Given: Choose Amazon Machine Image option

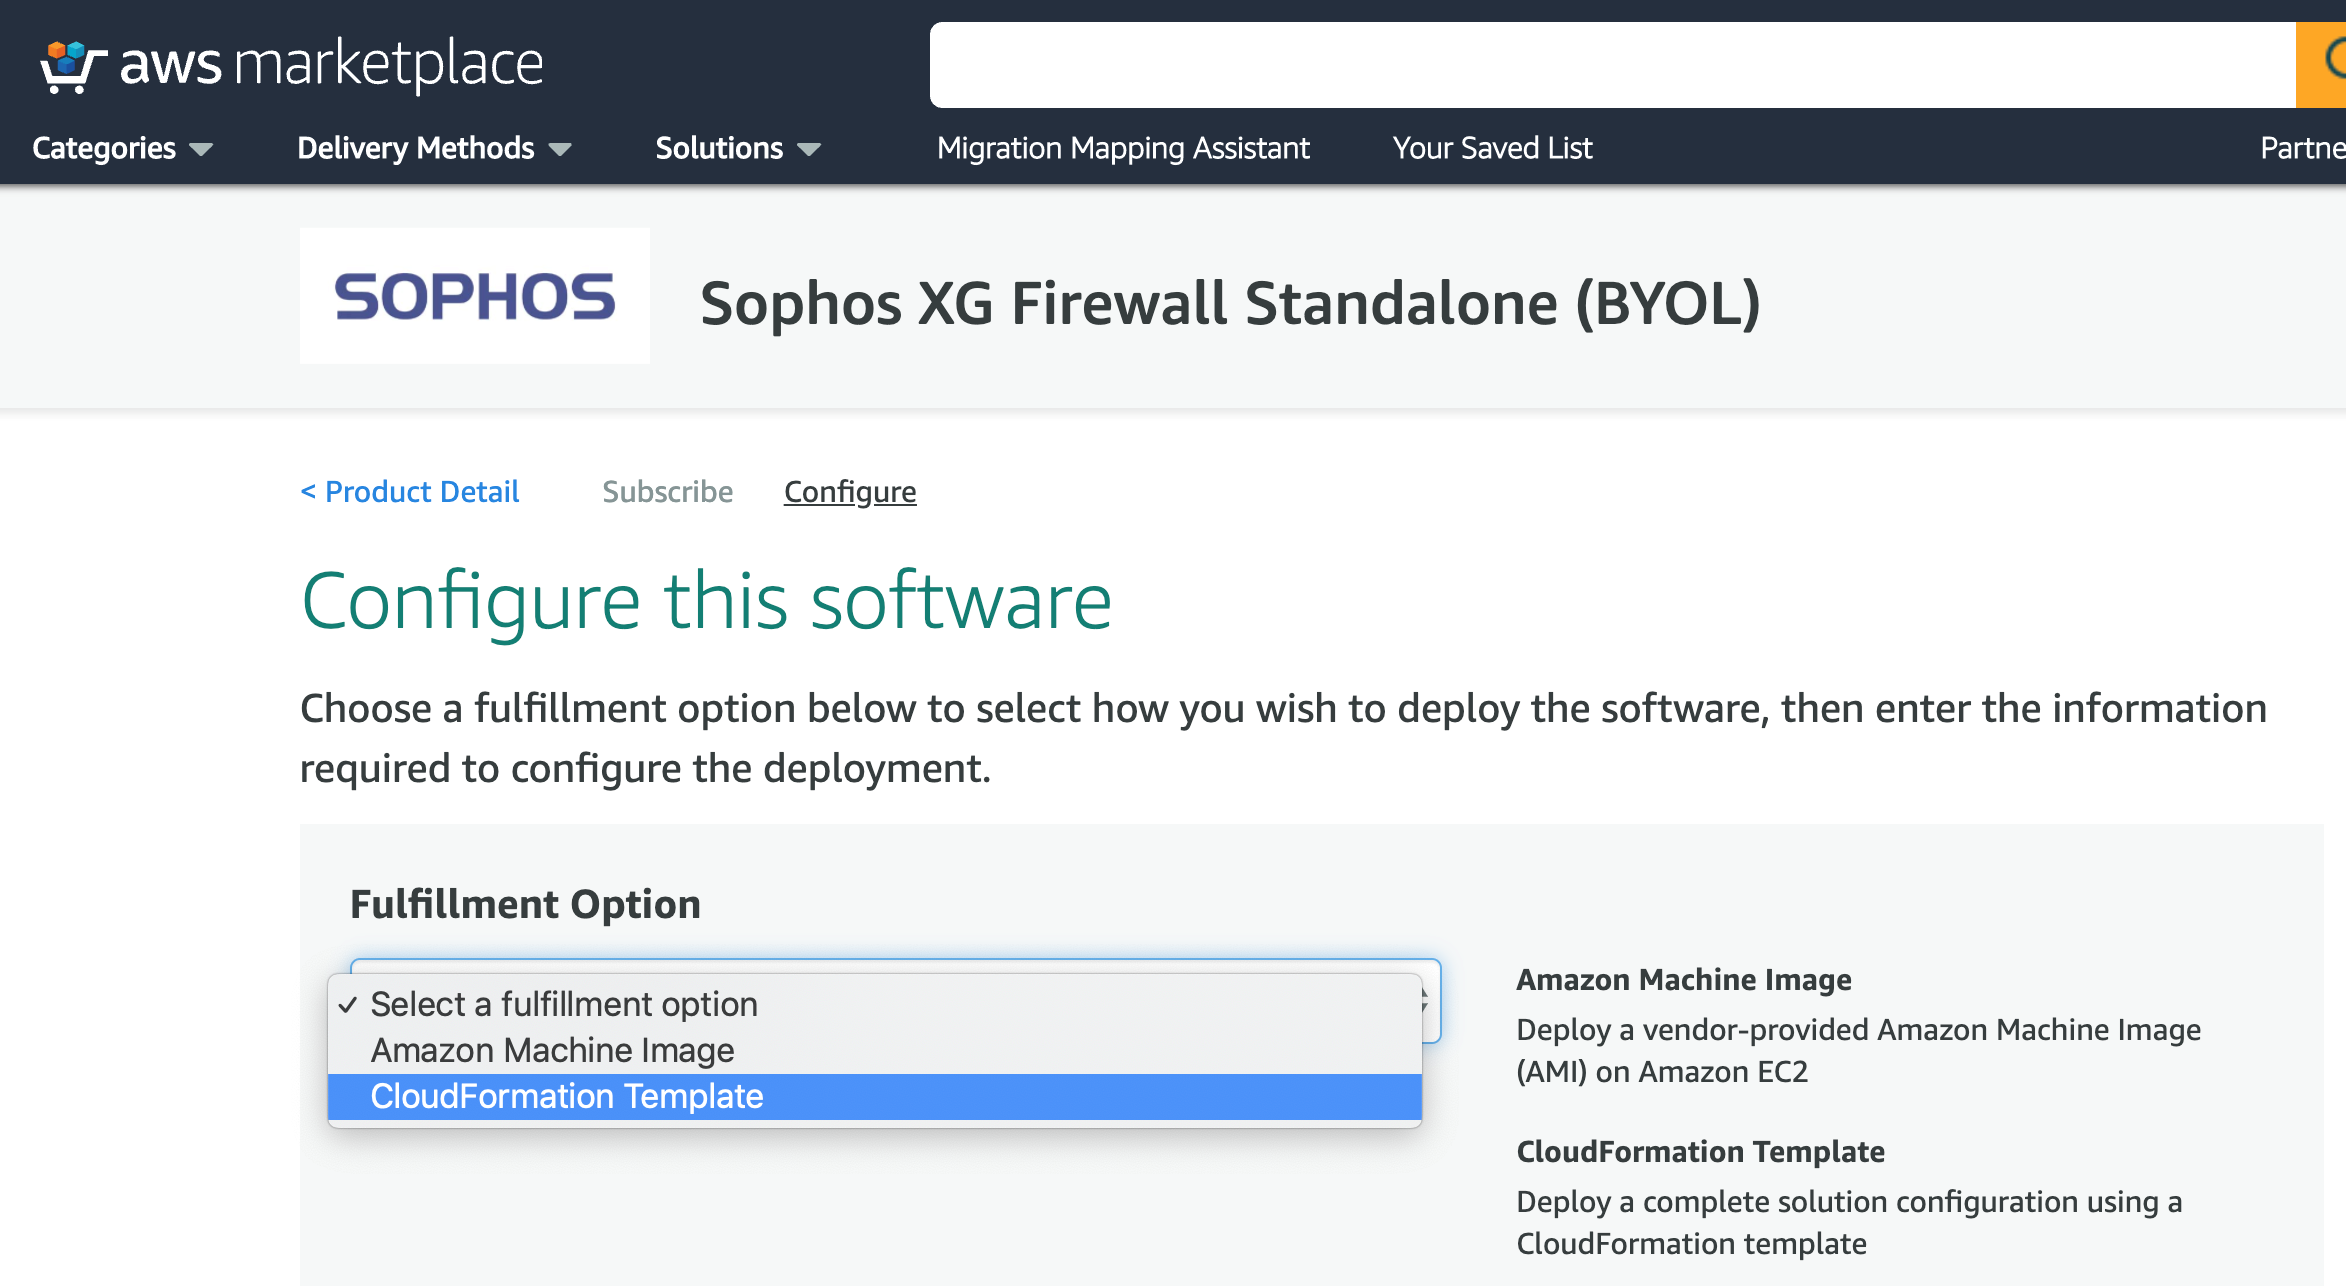Looking at the screenshot, I should pos(875,1050).
